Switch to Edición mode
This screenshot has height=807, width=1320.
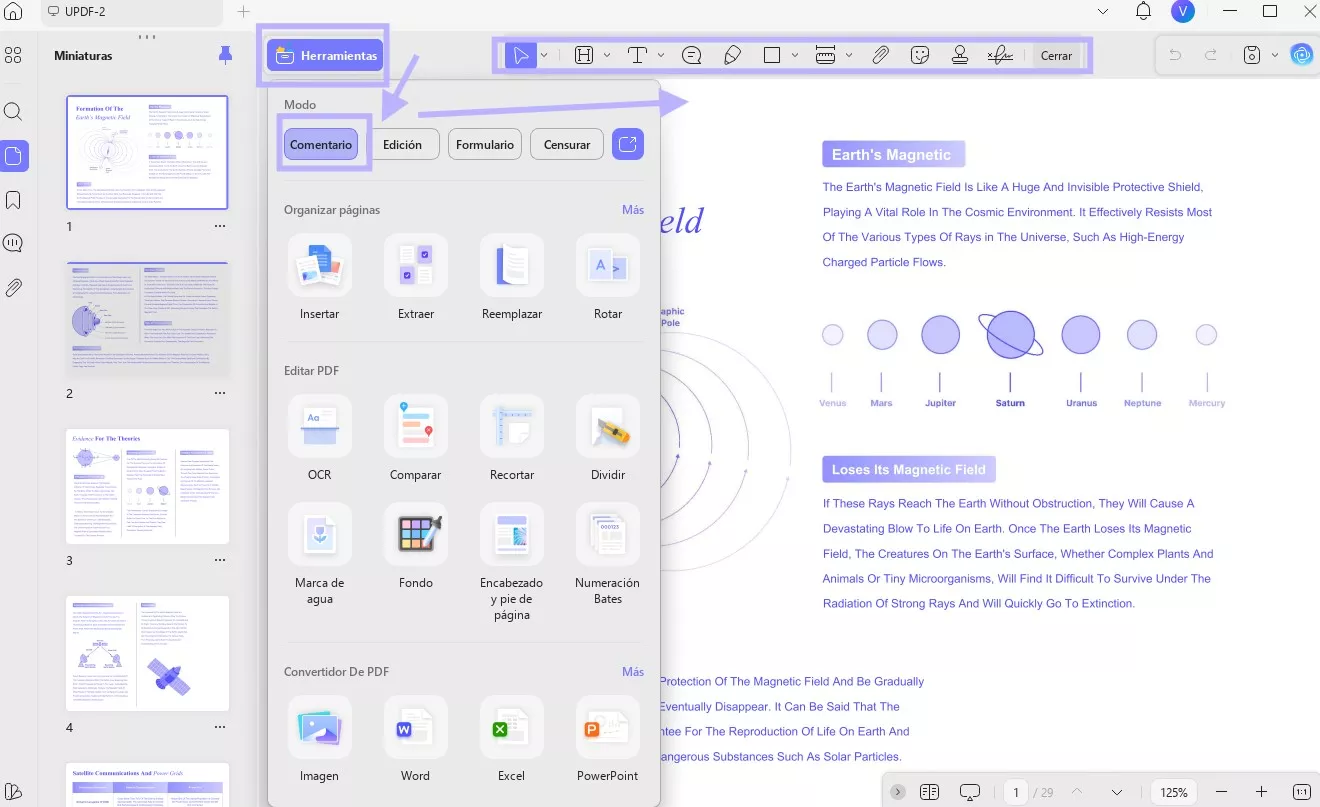tap(402, 144)
